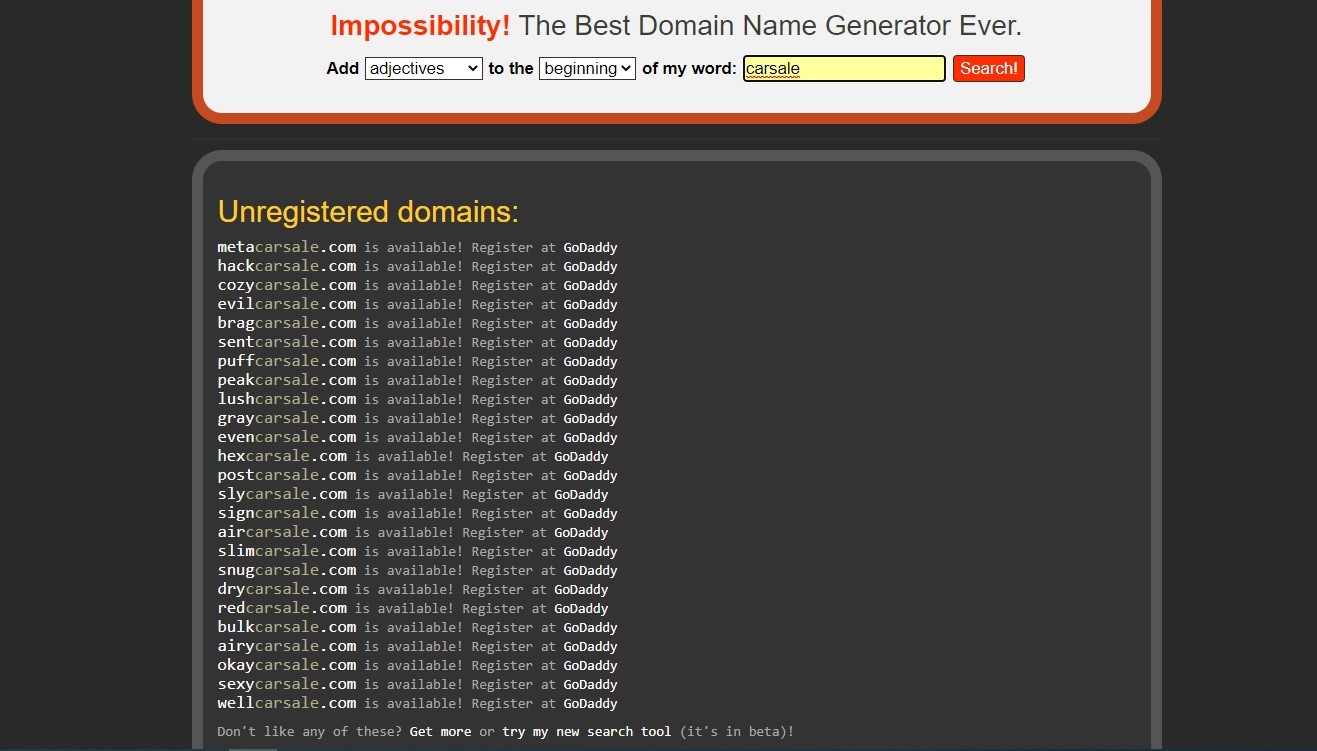Viewport: 1317px width, 751px height.
Task: Click GoDaddy link in hackcarsale.com row
Action: click(590, 267)
